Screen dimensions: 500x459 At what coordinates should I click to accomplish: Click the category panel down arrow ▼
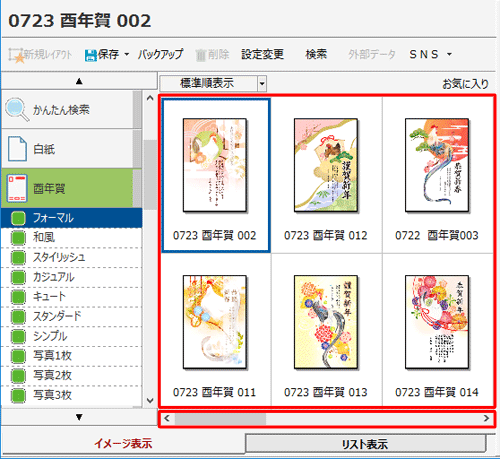pyautogui.click(x=79, y=417)
